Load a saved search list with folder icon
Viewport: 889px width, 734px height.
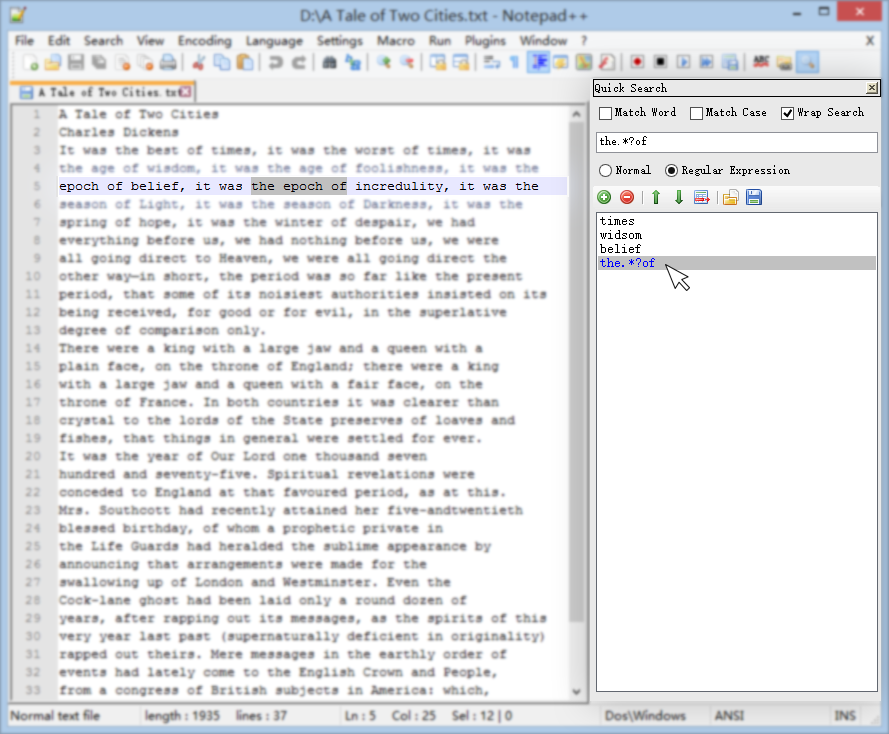coord(731,197)
